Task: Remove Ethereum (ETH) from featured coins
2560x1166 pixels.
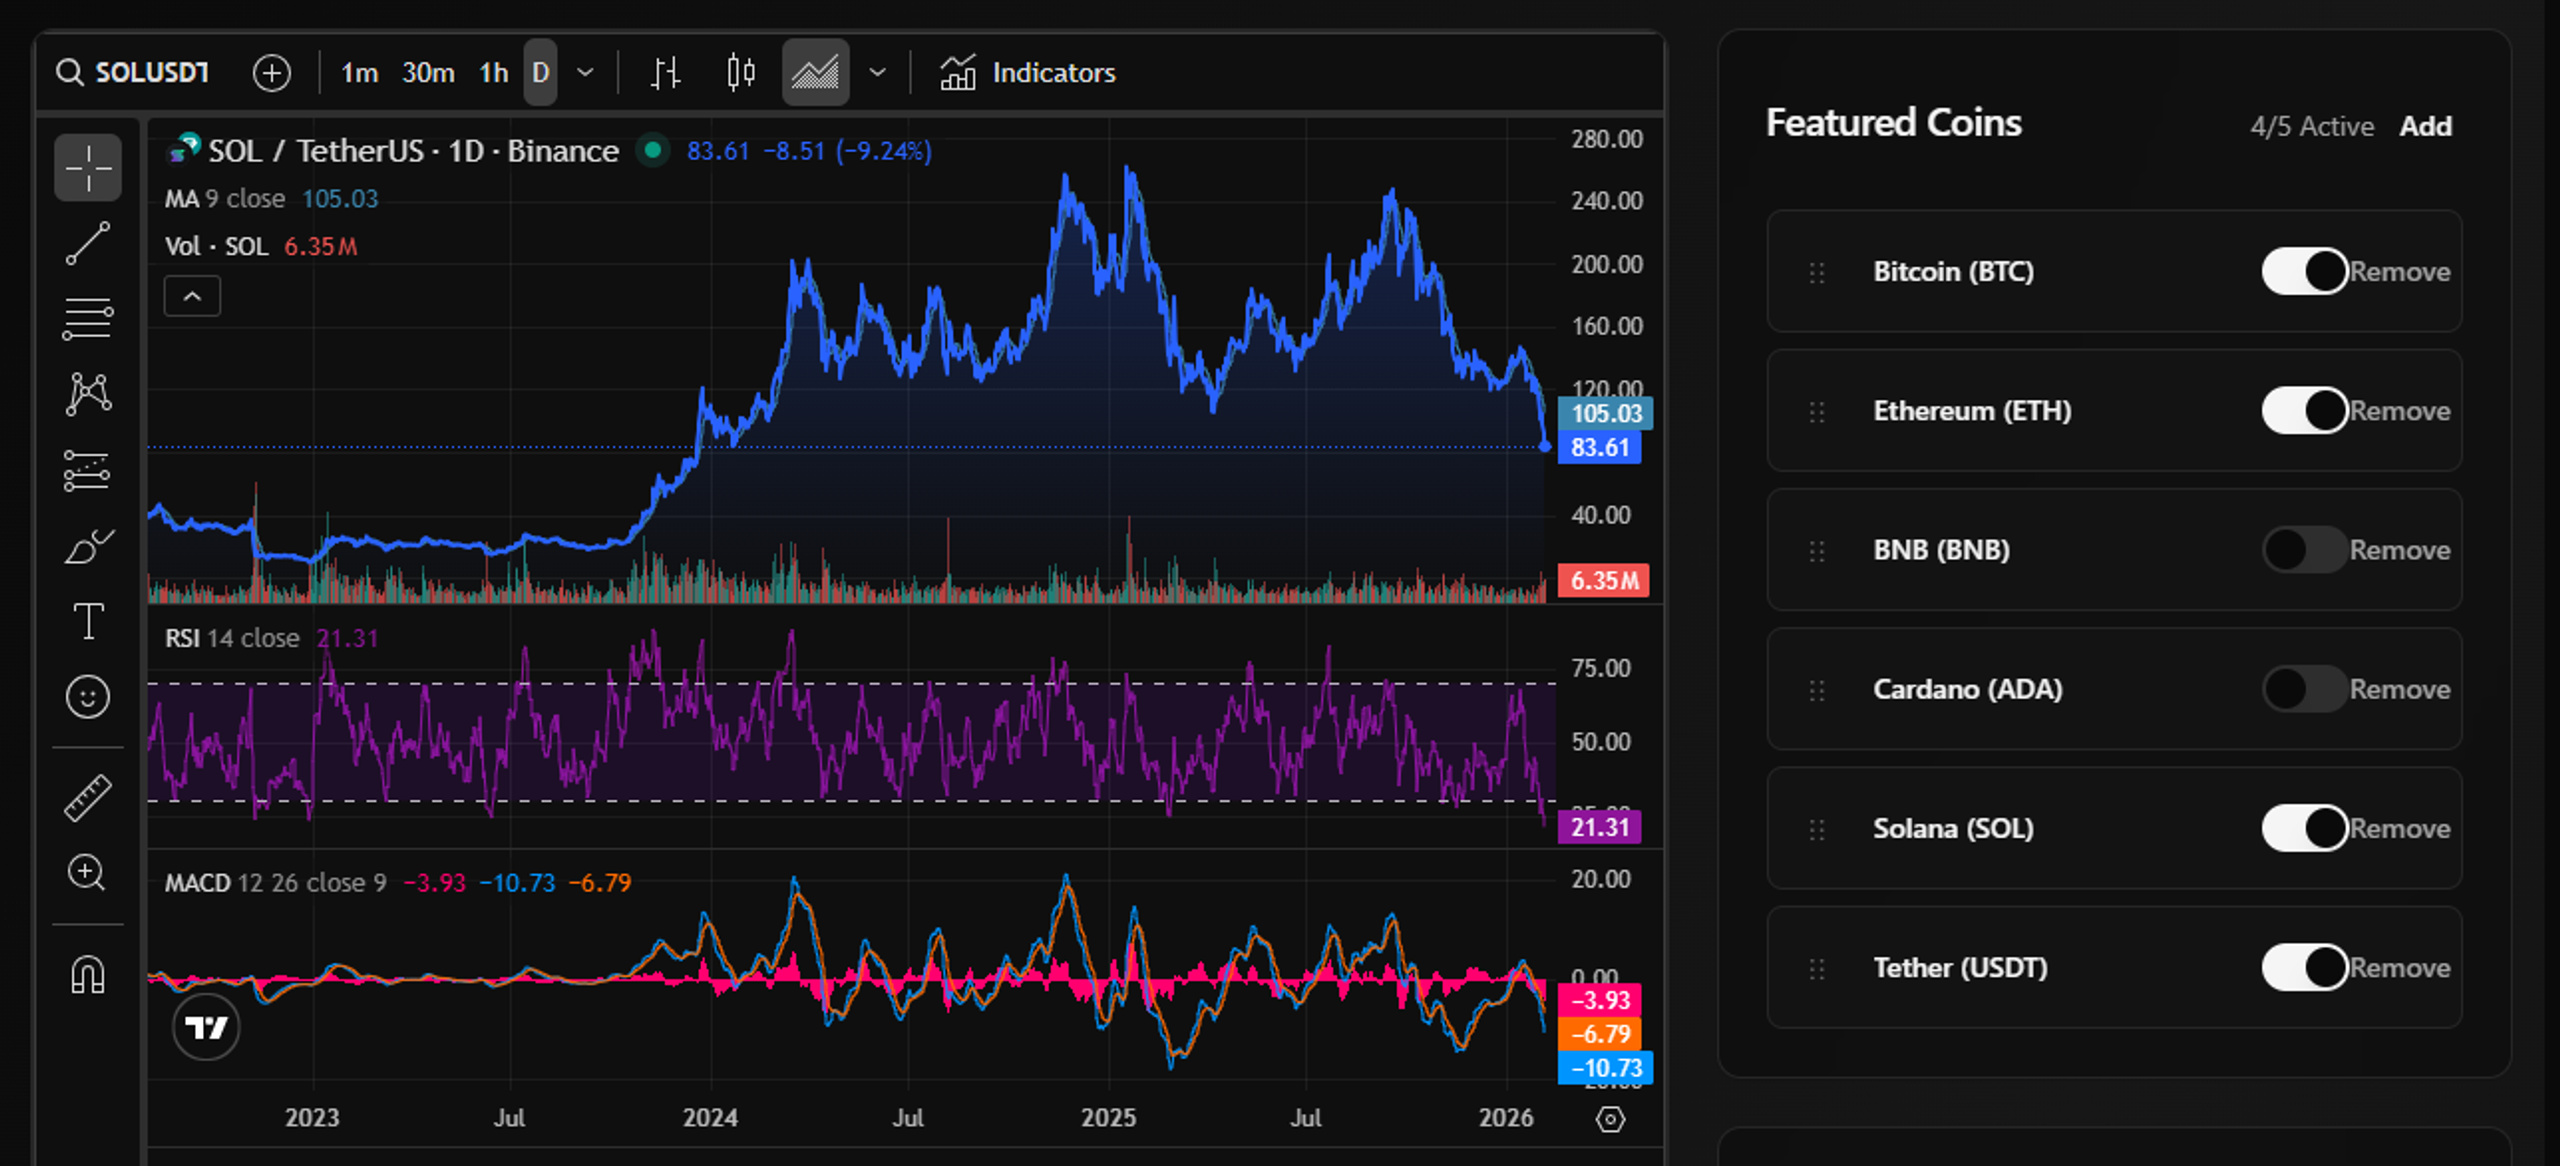Action: (x=2400, y=411)
